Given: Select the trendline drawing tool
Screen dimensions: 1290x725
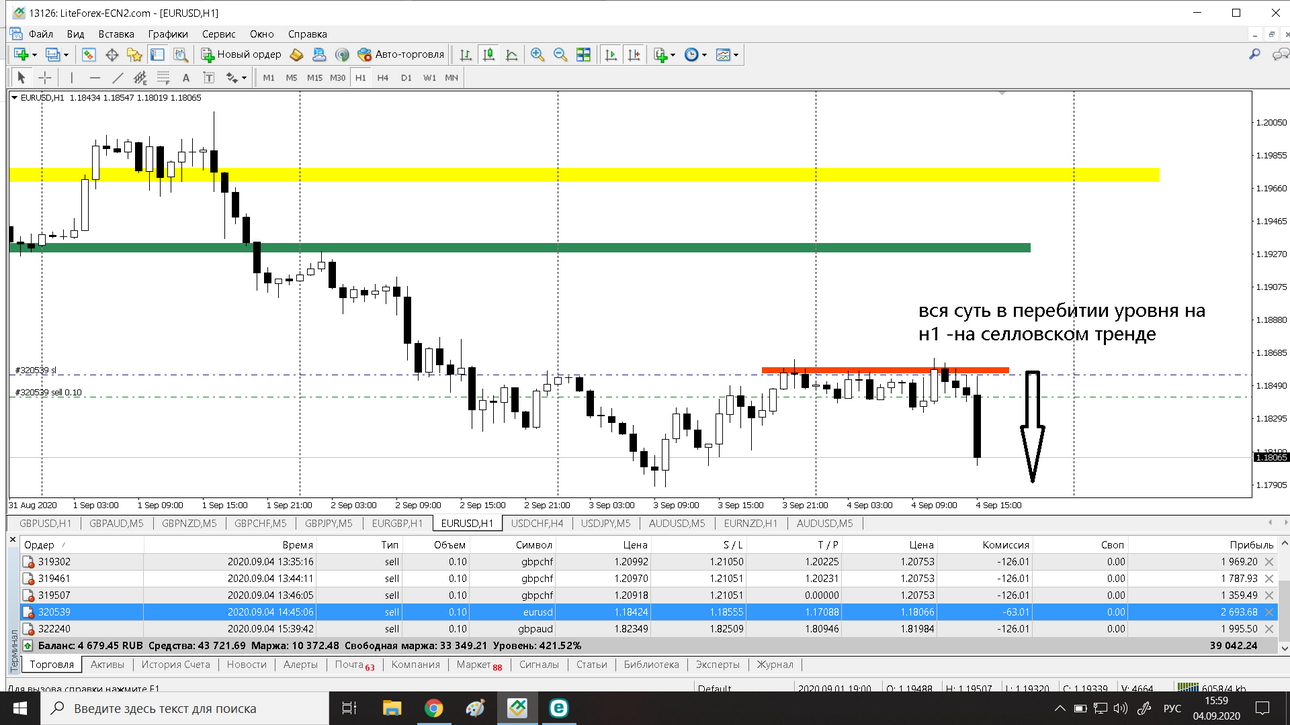Looking at the screenshot, I should pos(118,78).
